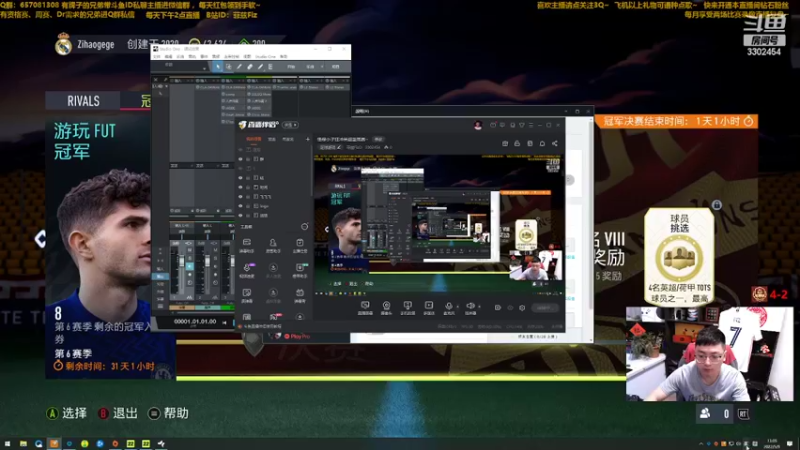Open the Windows Start button
The image size is (800, 450).
[x=7, y=444]
